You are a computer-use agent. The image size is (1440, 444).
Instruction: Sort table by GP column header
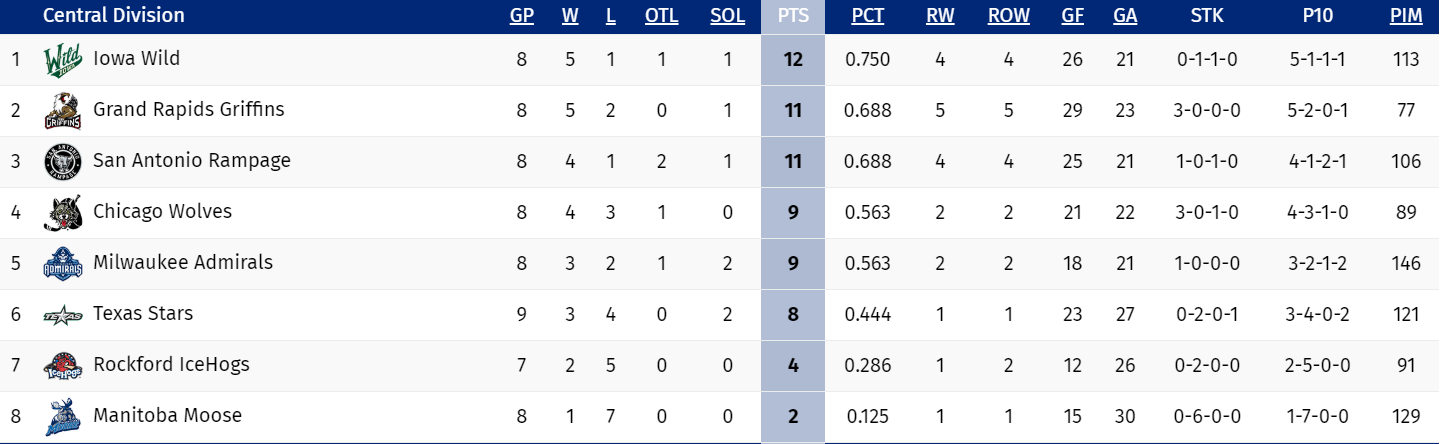click(x=521, y=16)
